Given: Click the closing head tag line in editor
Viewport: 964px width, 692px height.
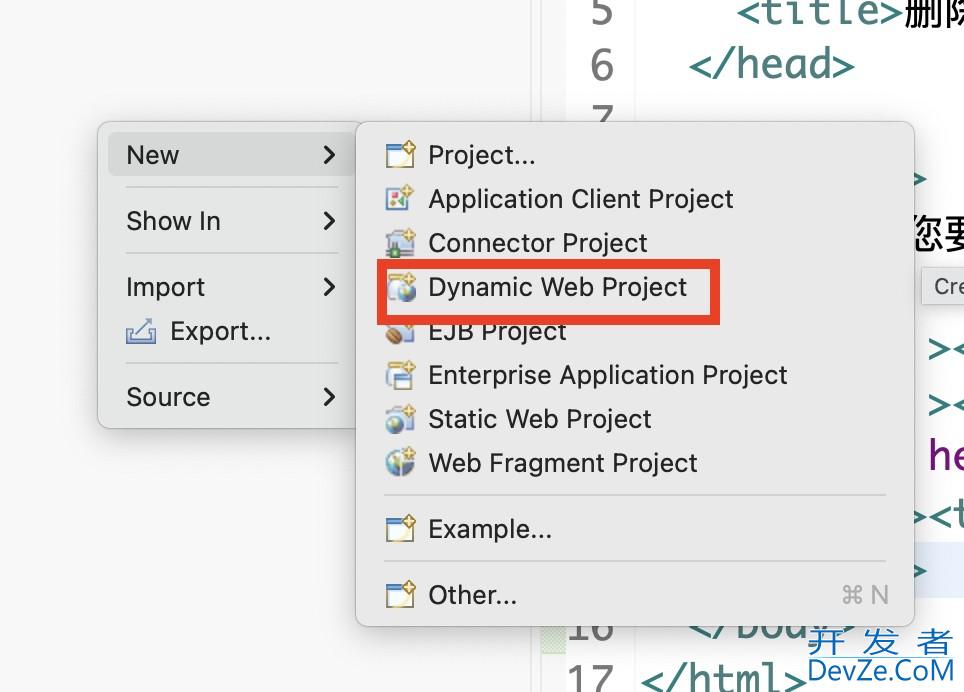Looking at the screenshot, I should pos(771,65).
